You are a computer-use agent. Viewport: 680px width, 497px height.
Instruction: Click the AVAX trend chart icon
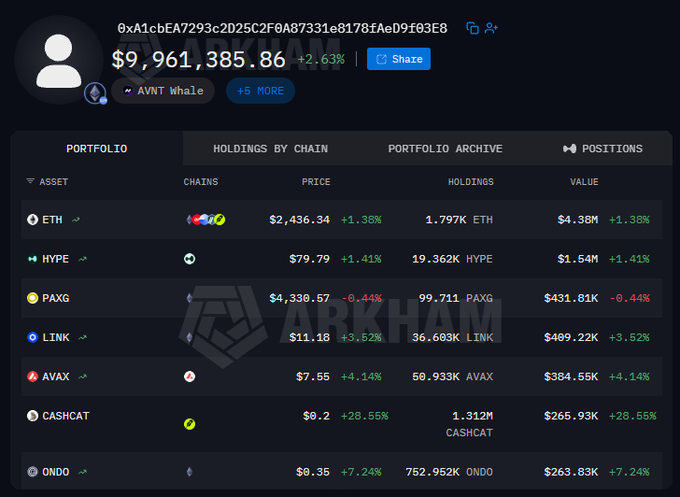(82, 377)
